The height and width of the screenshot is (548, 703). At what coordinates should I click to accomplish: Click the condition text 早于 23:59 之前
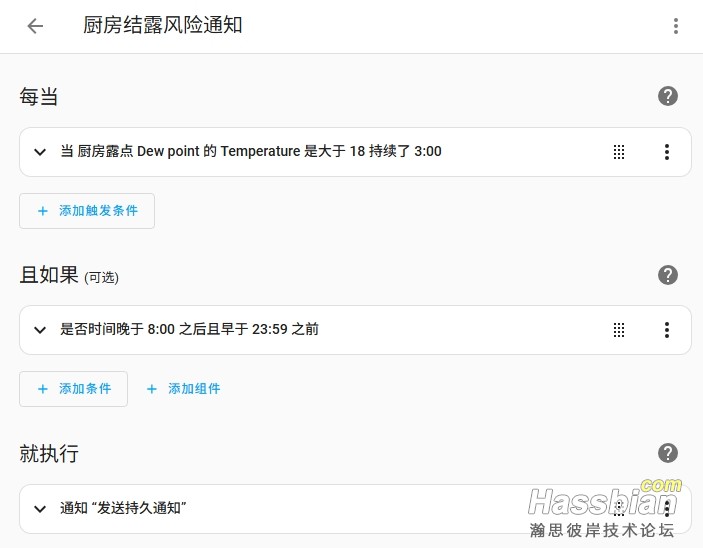coord(270,329)
